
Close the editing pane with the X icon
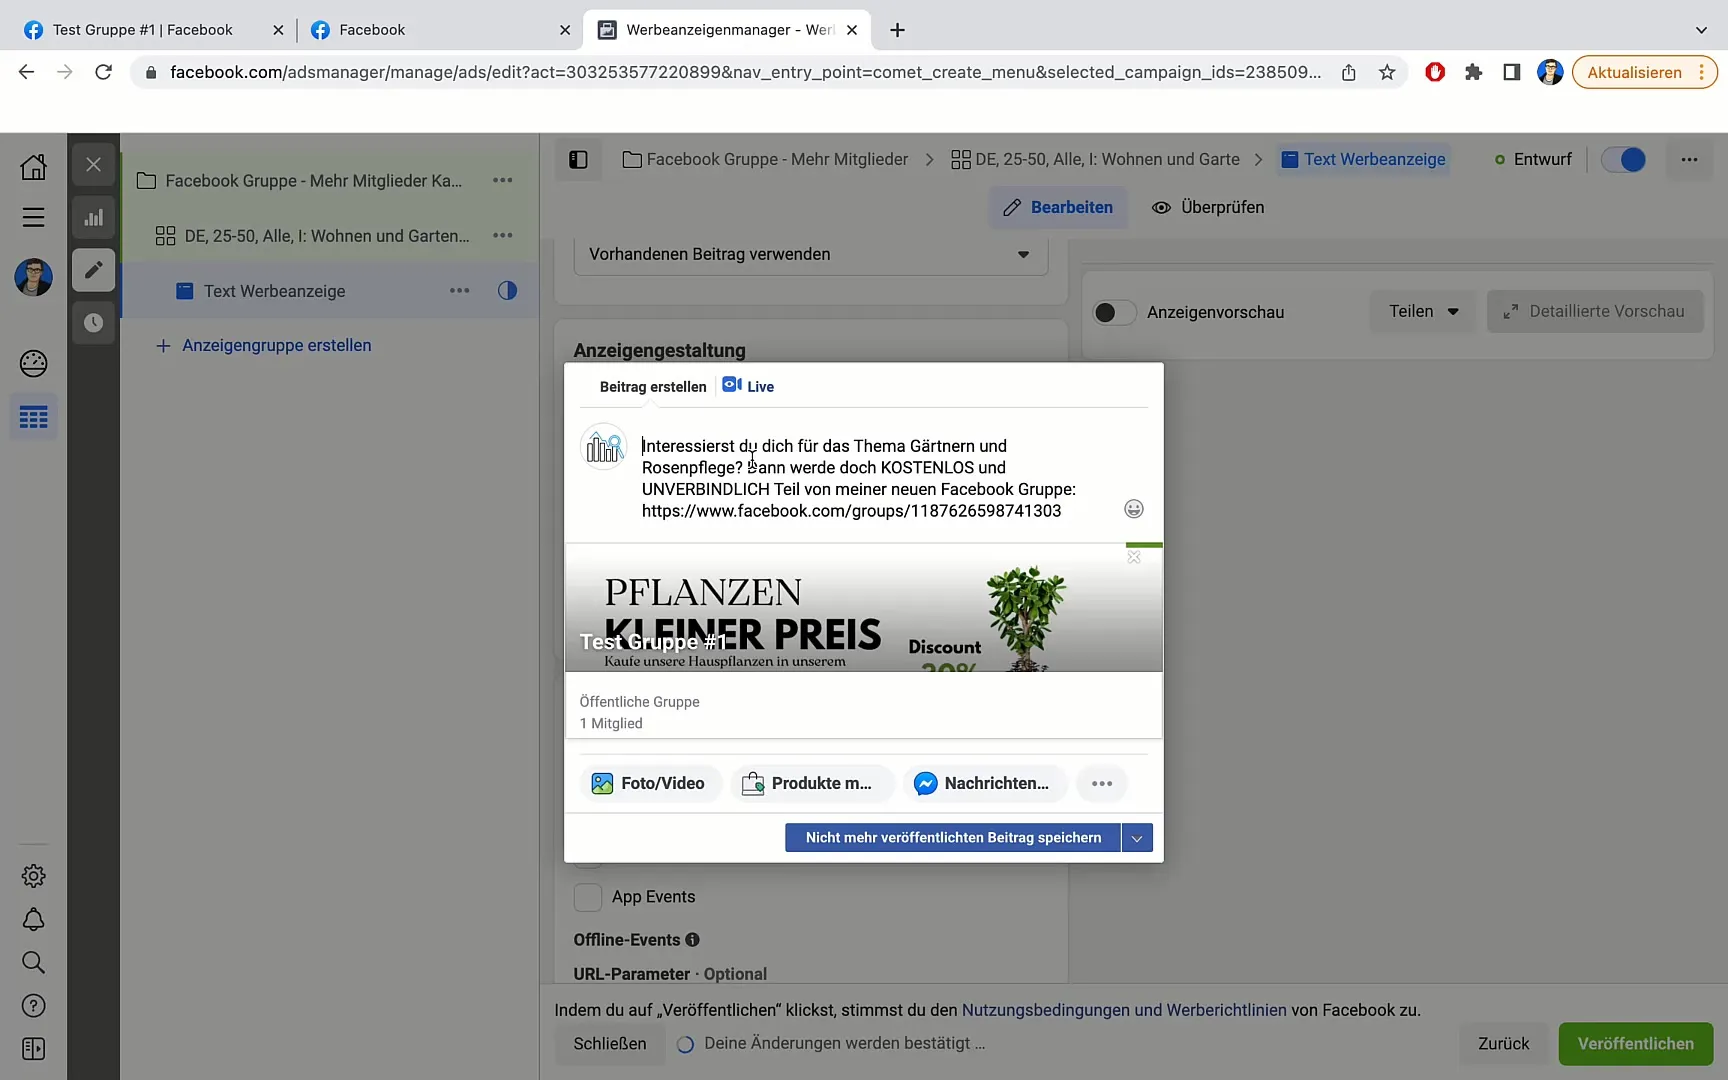click(x=93, y=165)
